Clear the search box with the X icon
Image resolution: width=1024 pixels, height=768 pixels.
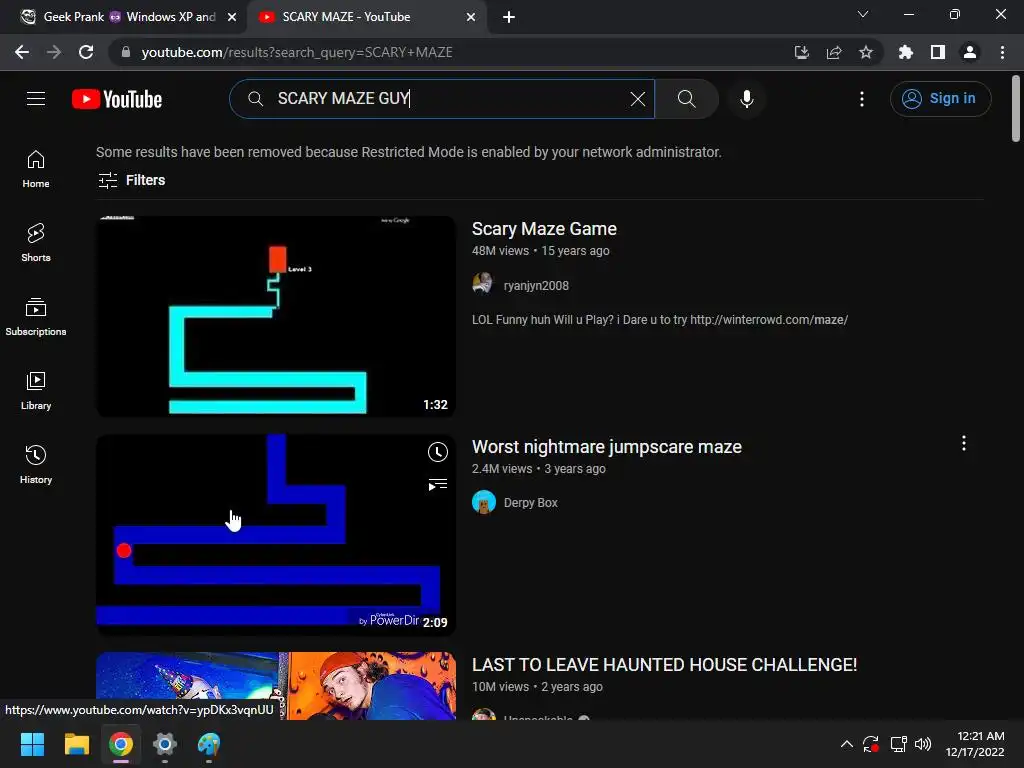(637, 99)
